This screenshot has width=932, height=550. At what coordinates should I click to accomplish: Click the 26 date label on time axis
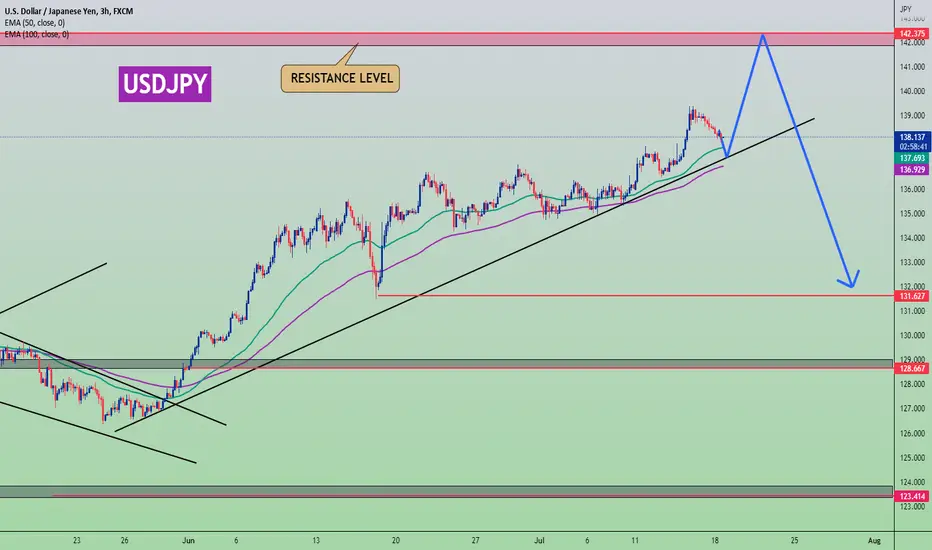[124, 540]
